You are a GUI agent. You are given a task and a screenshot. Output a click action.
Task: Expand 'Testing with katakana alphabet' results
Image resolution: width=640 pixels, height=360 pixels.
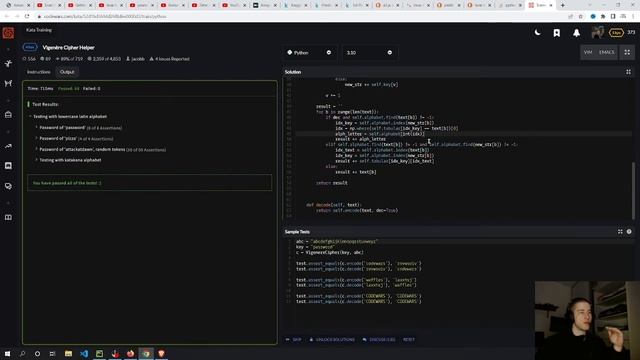coord(70,160)
